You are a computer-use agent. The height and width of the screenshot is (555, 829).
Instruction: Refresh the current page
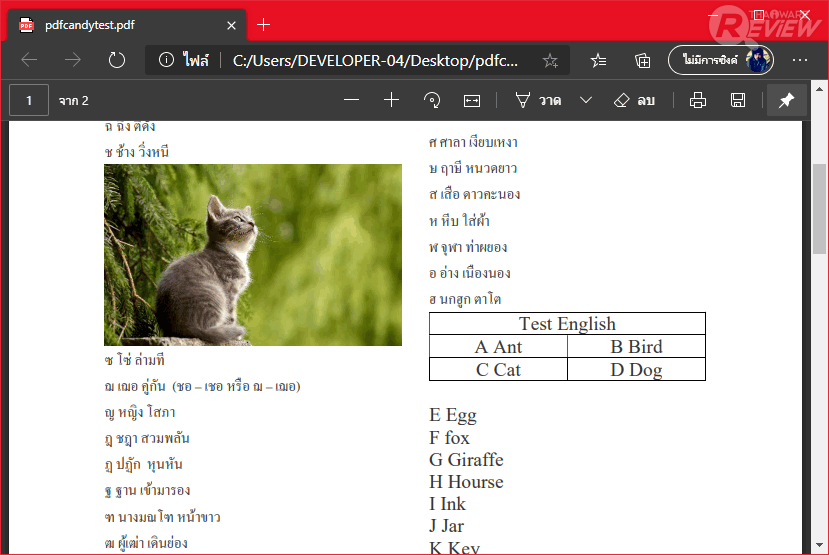(117, 60)
